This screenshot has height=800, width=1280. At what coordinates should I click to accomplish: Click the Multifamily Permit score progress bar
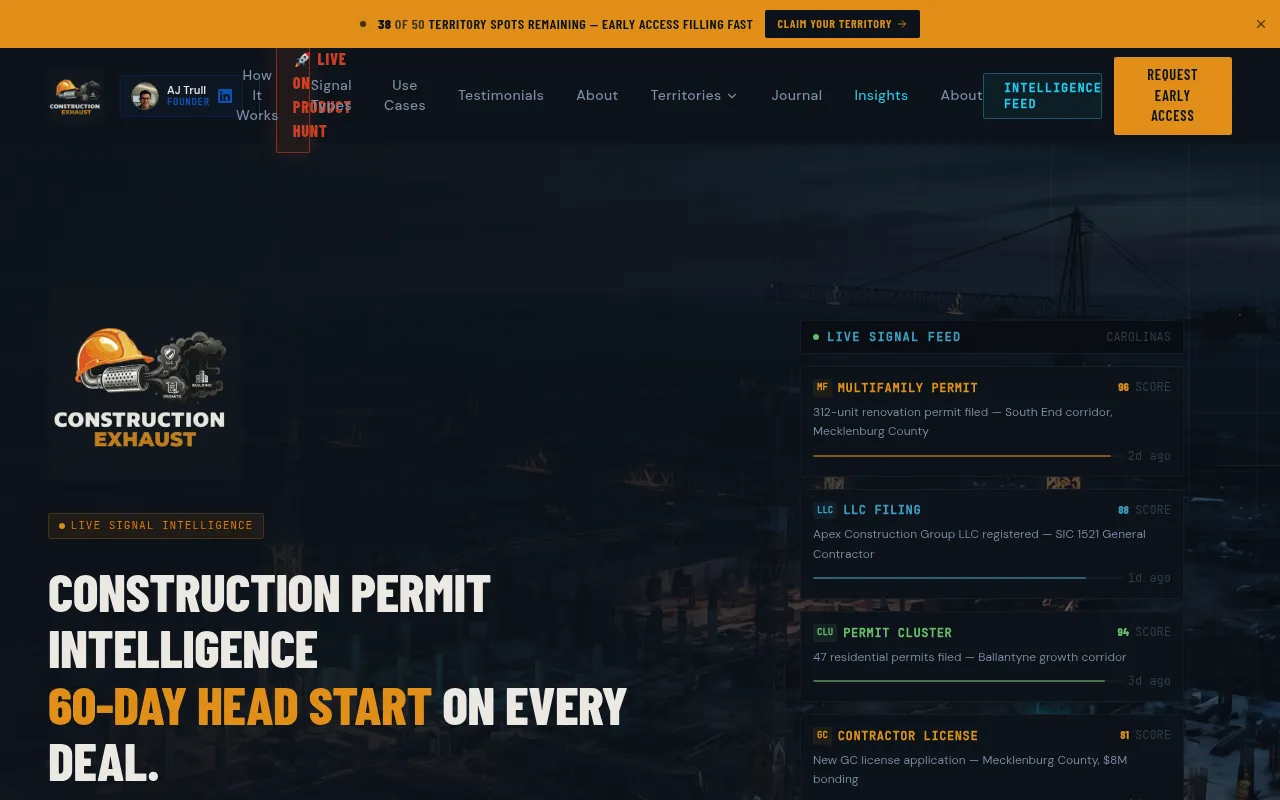coord(967,456)
